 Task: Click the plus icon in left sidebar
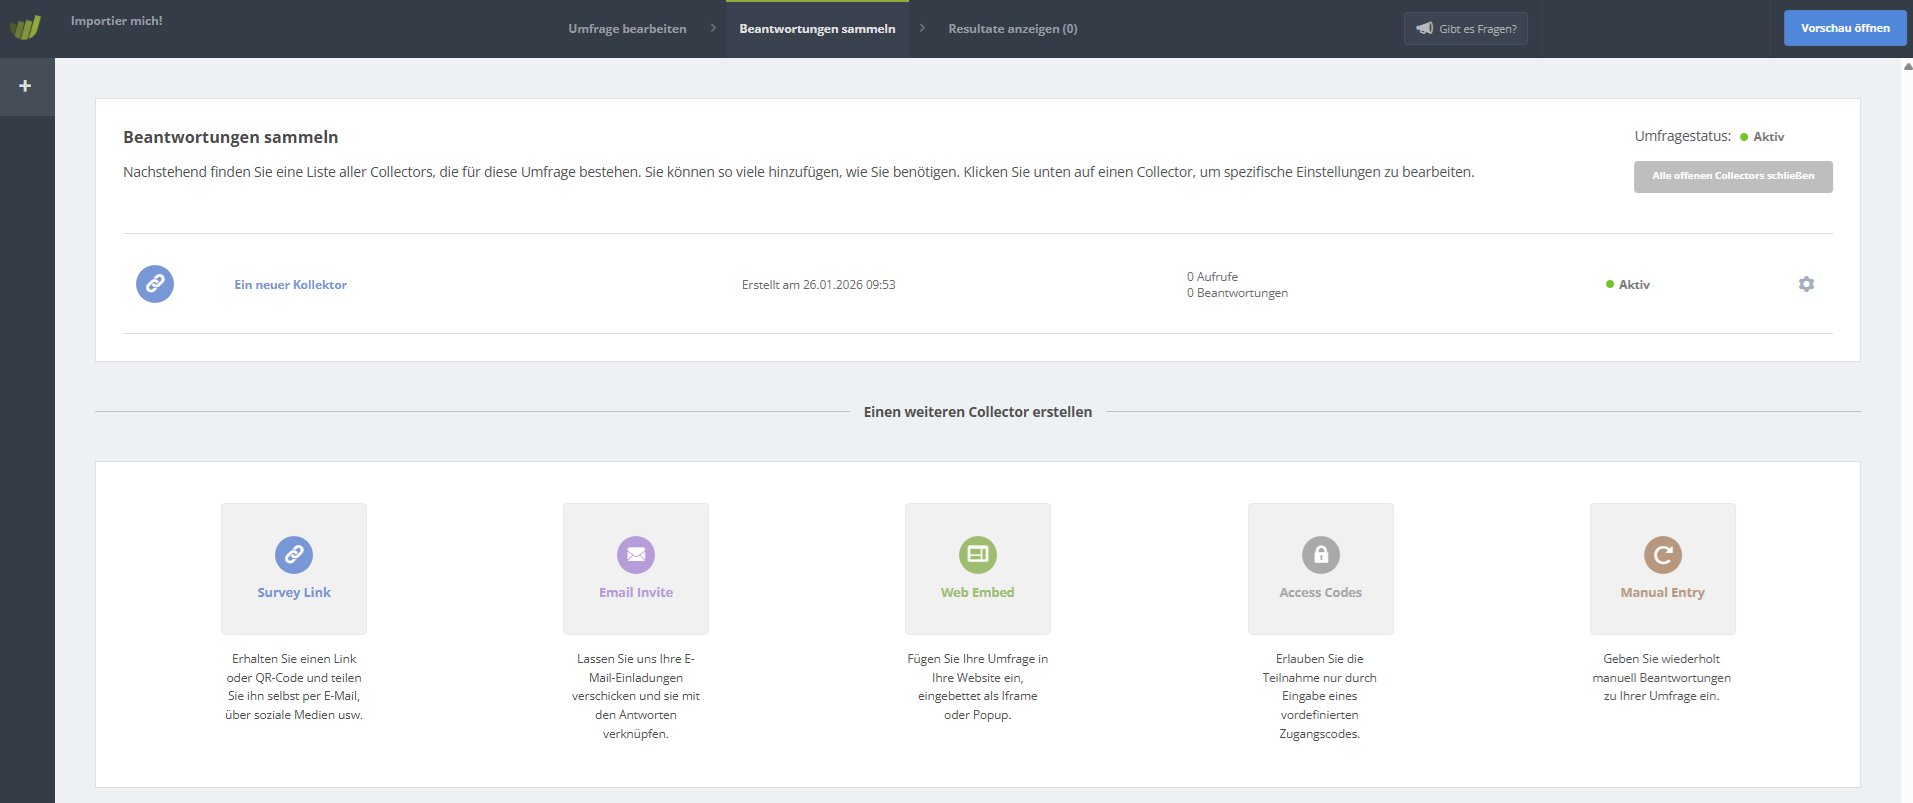point(26,86)
